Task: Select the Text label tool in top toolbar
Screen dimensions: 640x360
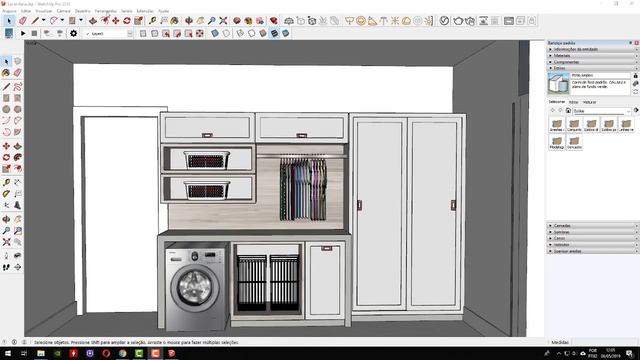Action: (x=164, y=20)
